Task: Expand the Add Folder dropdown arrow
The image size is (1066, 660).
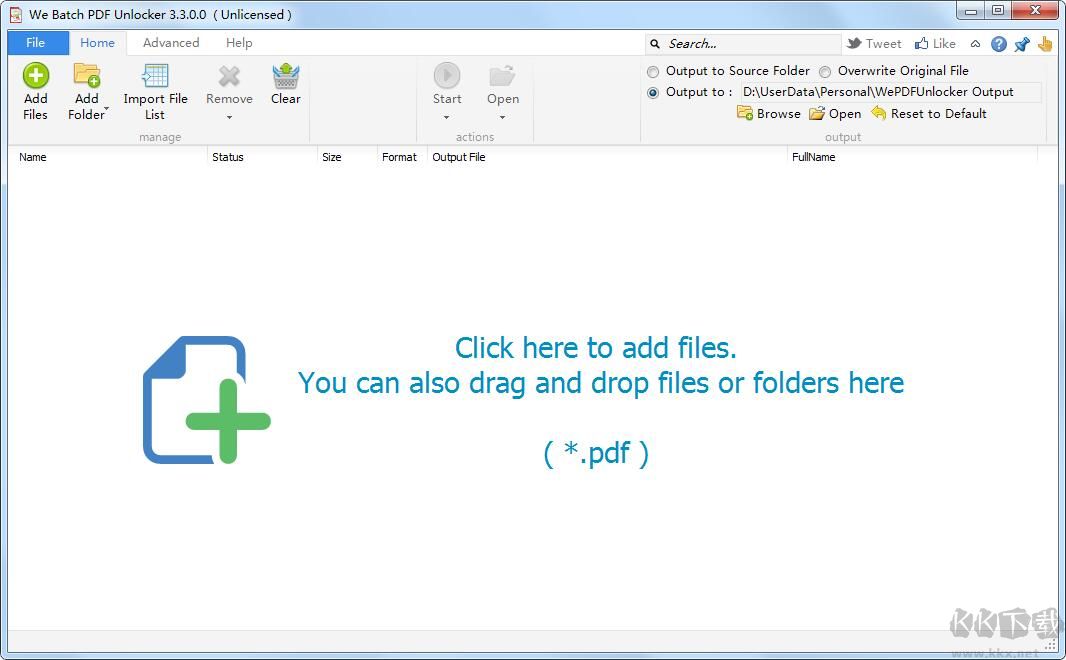Action: point(106,110)
